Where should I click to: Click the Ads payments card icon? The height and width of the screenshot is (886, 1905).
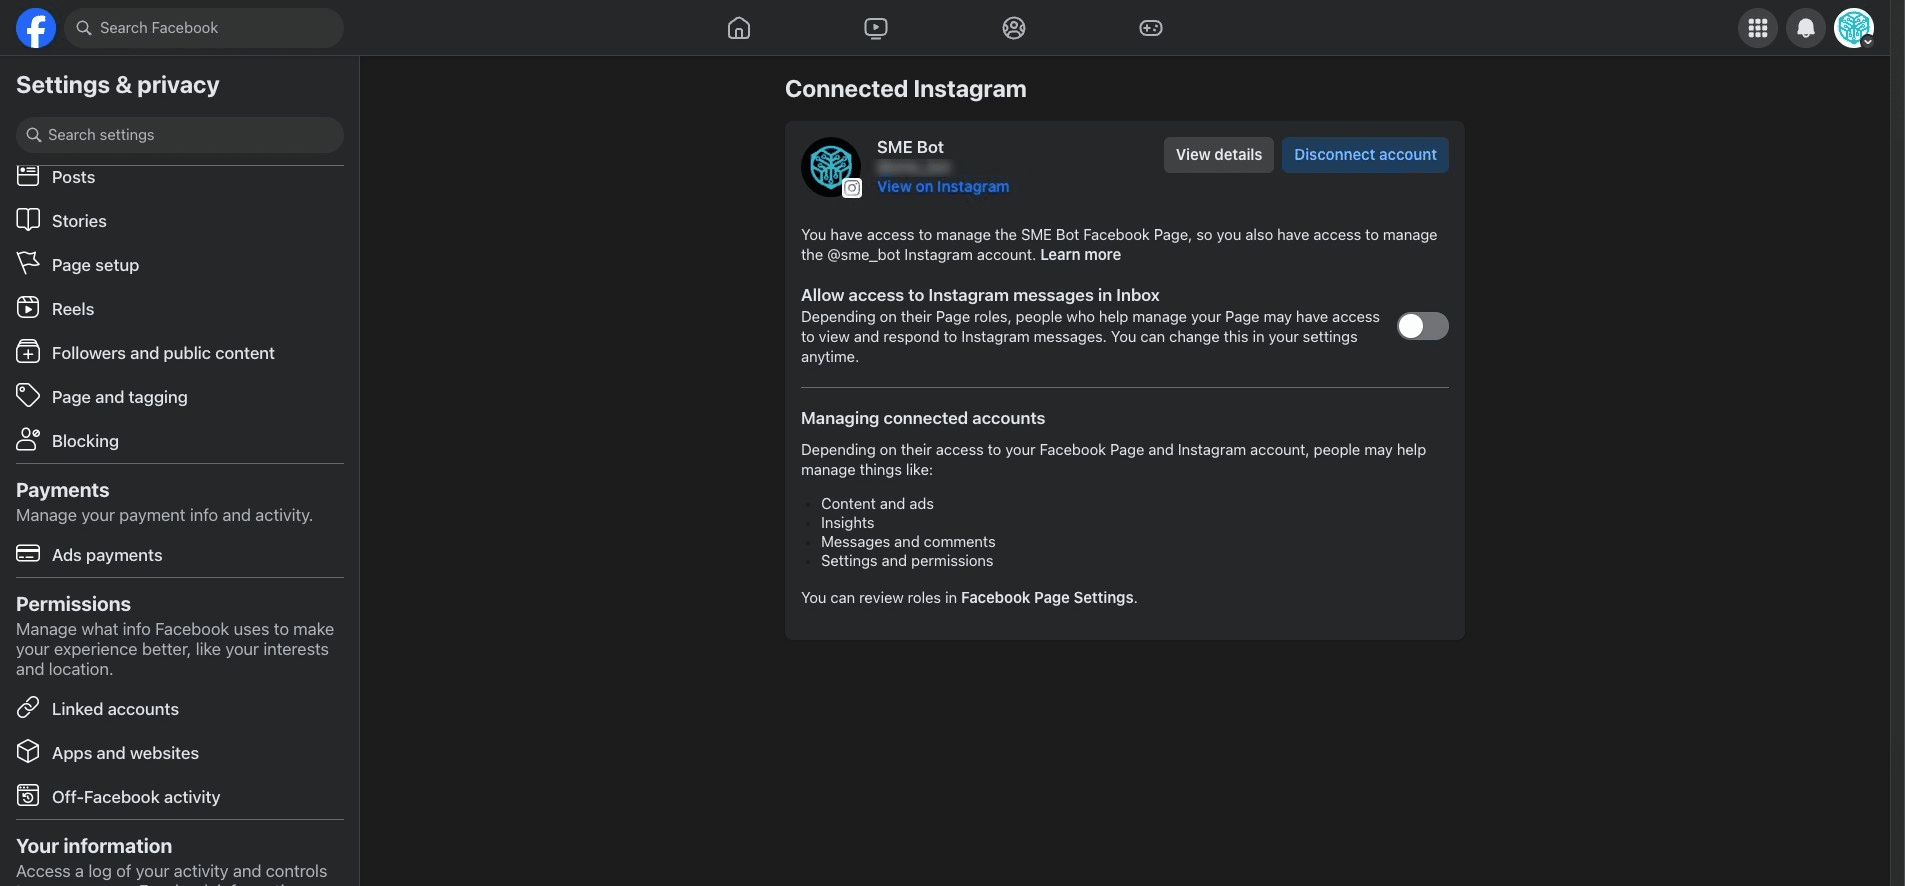tap(28, 554)
